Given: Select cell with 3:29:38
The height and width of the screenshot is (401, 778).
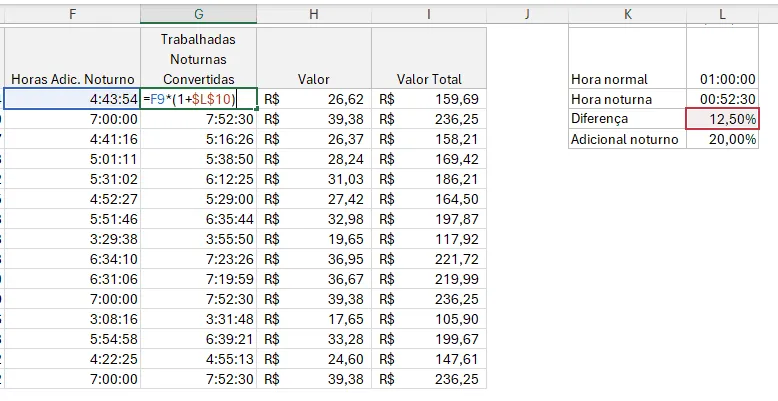Looking at the screenshot, I should 72,239.
